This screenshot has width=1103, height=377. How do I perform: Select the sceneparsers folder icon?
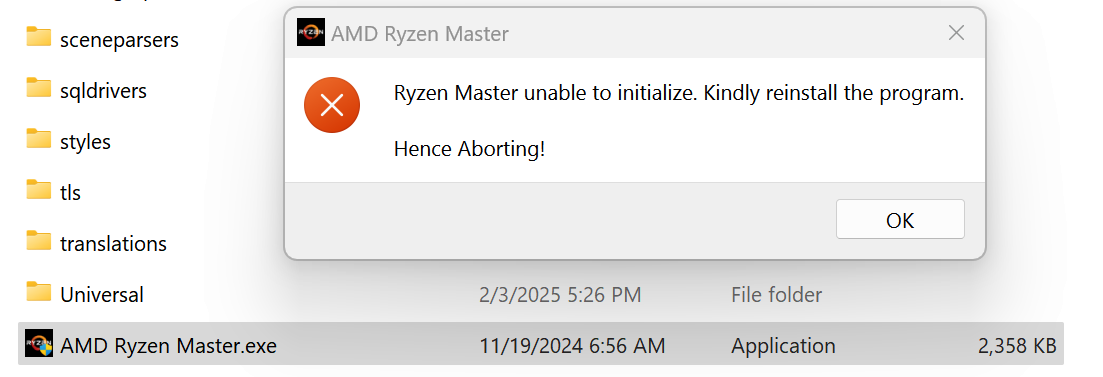39,37
